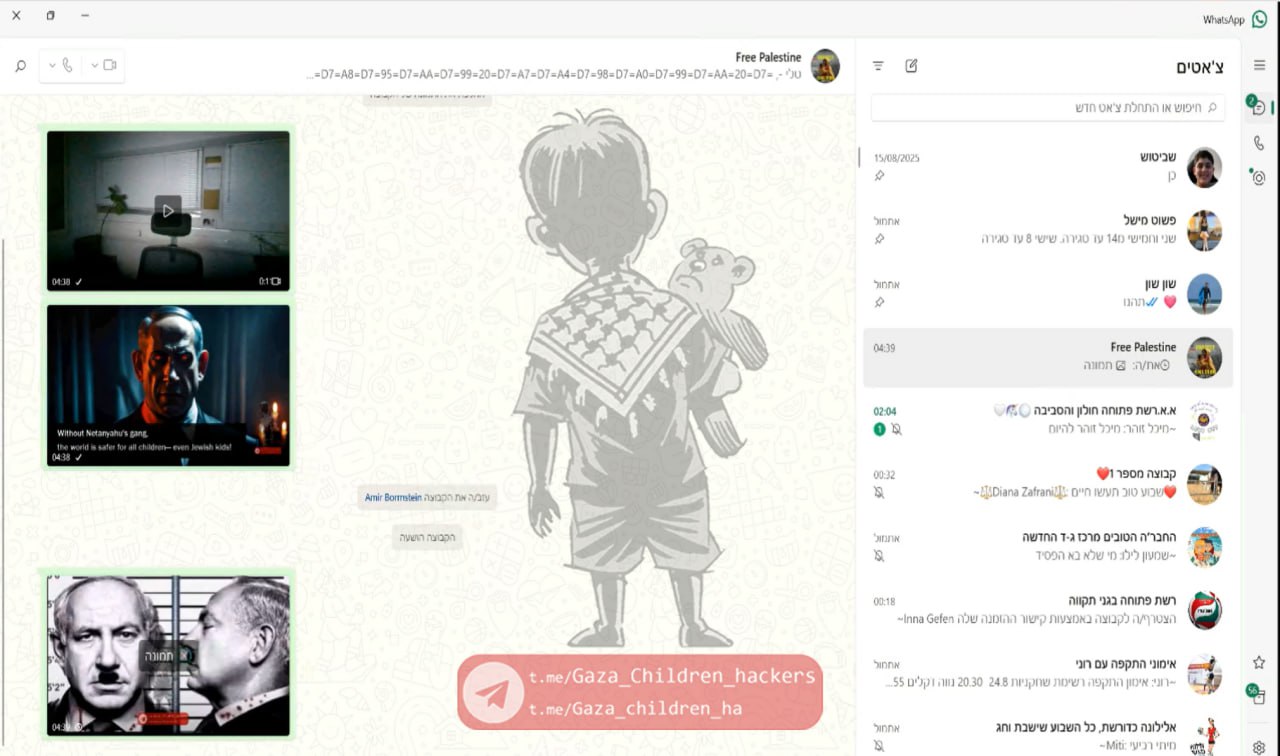The width and height of the screenshot is (1280, 756).
Task: Expand the voice call options chevron
Action: [x=52, y=66]
